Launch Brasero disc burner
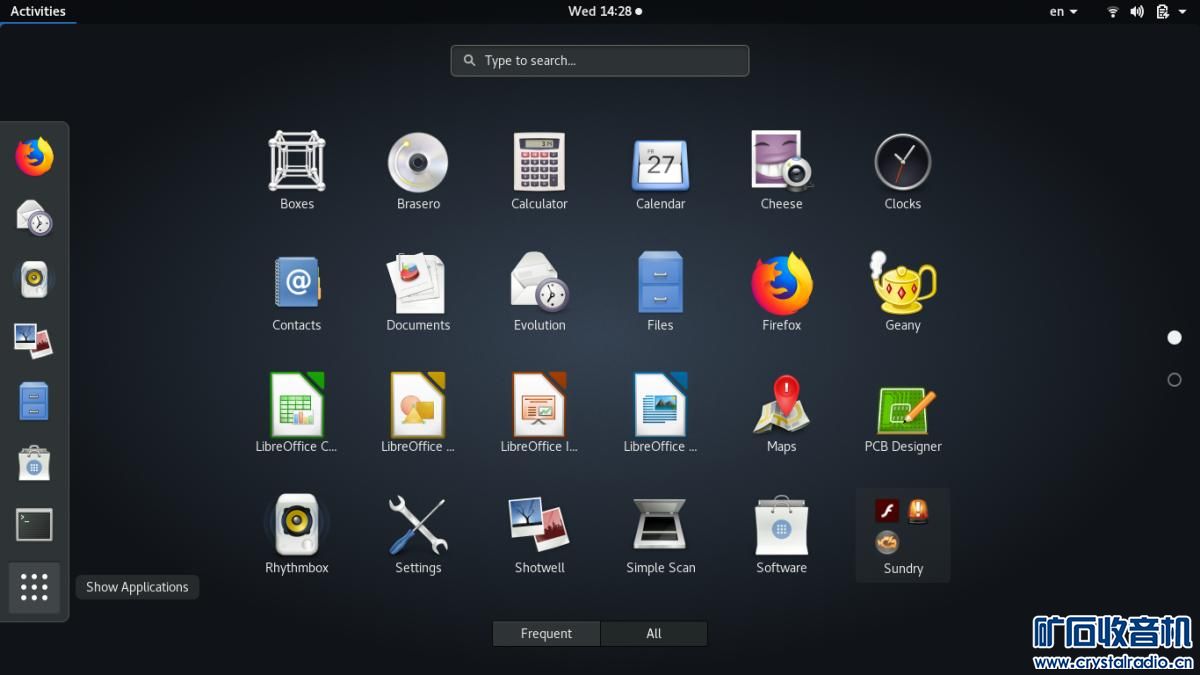The width and height of the screenshot is (1200, 675). (418, 170)
